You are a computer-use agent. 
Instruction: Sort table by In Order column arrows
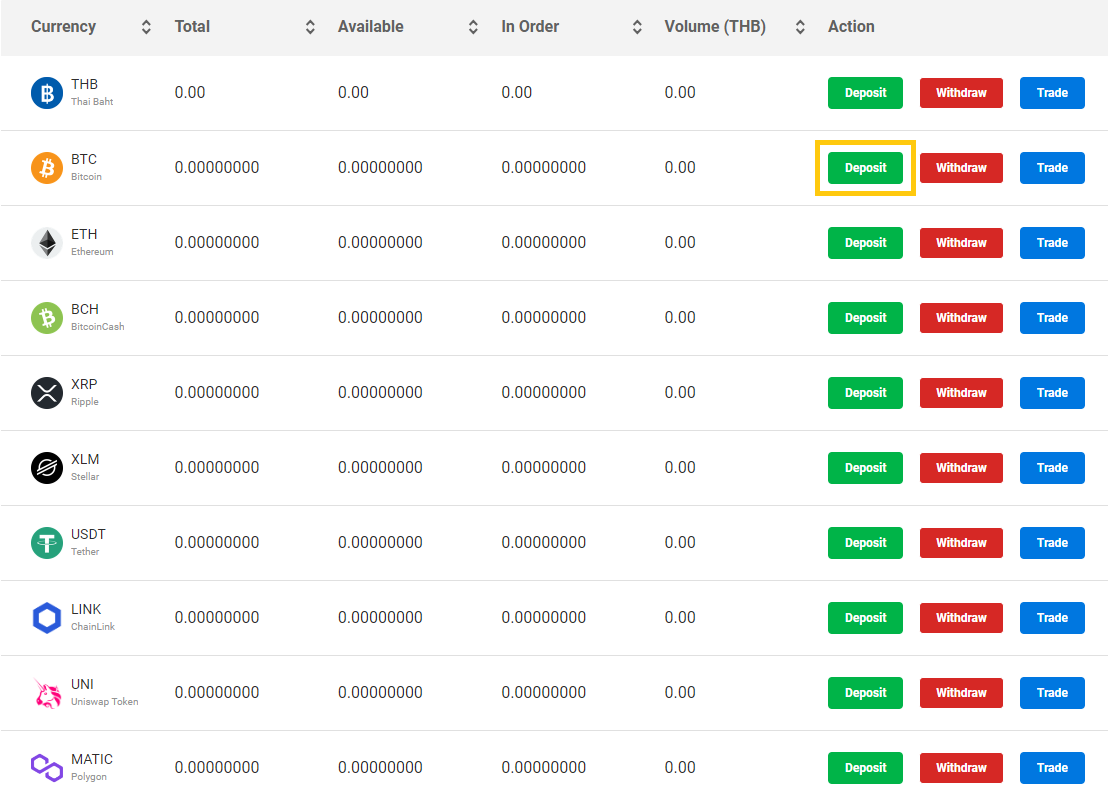(x=637, y=27)
